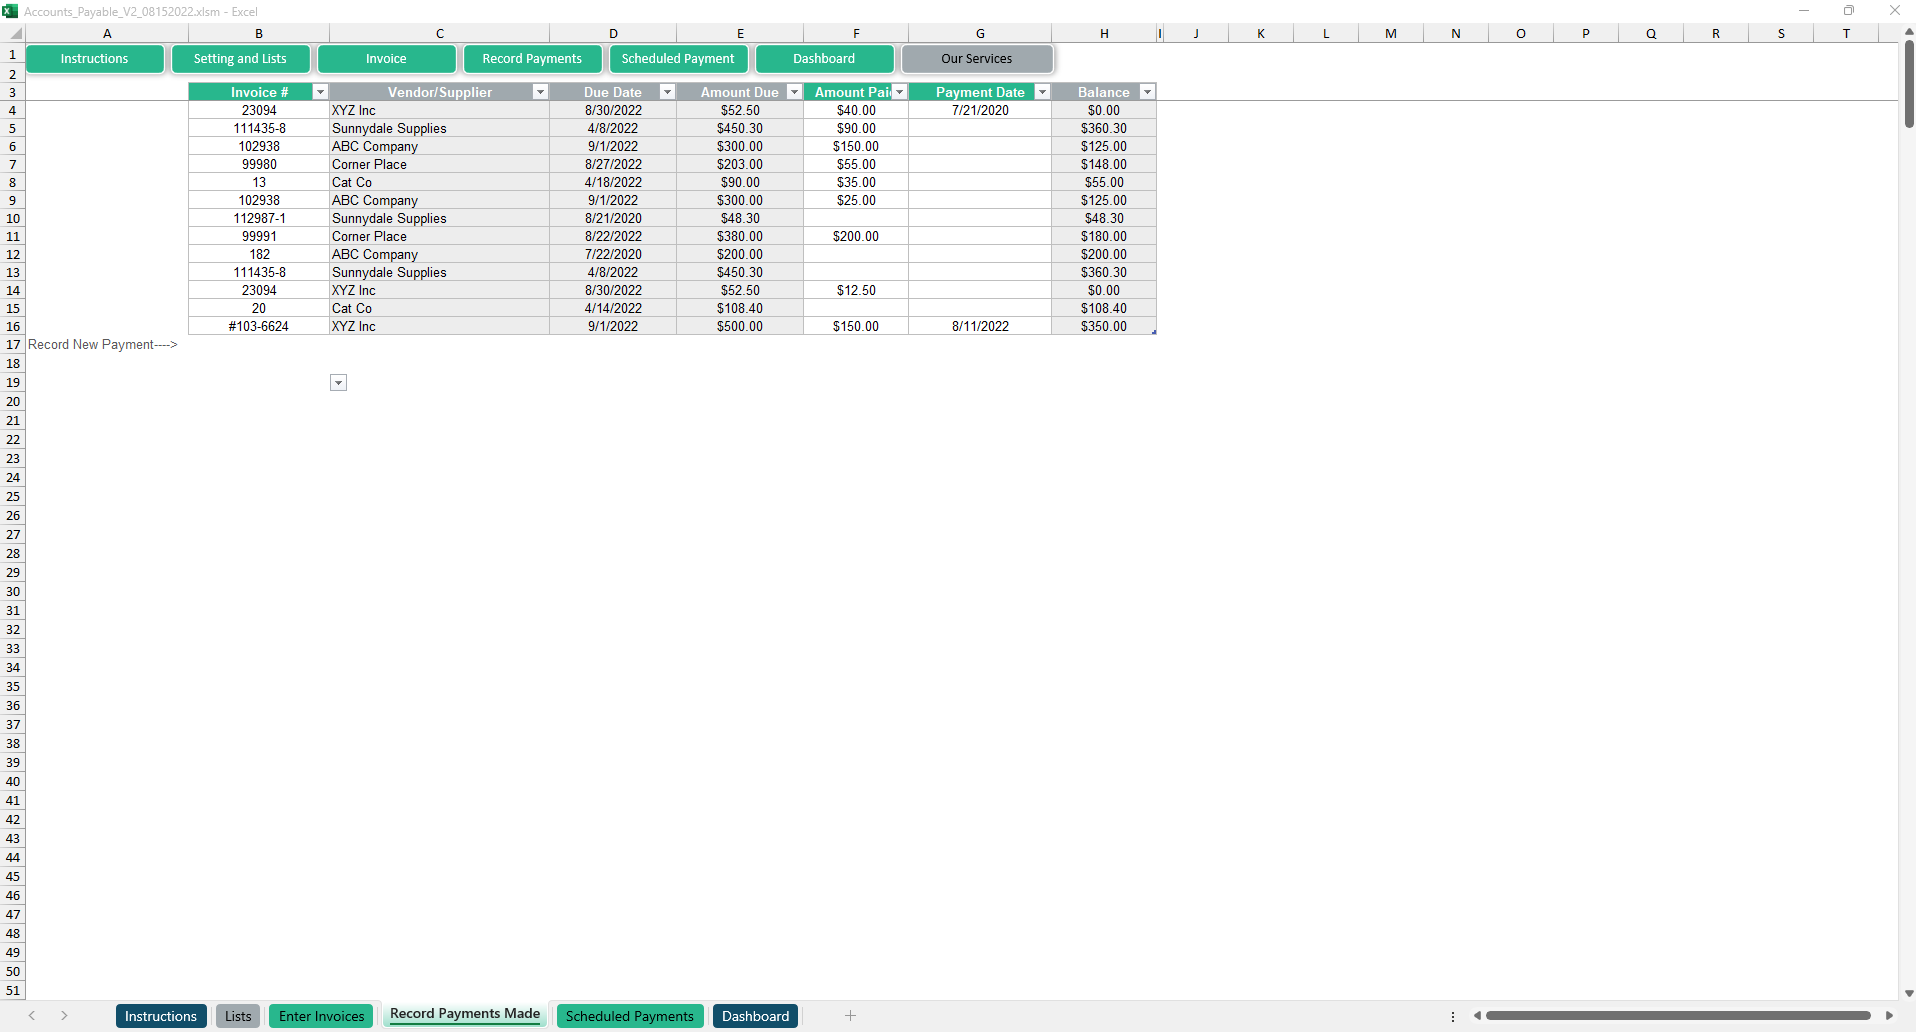Select column H header
This screenshot has height=1032, width=1916.
tap(1104, 33)
